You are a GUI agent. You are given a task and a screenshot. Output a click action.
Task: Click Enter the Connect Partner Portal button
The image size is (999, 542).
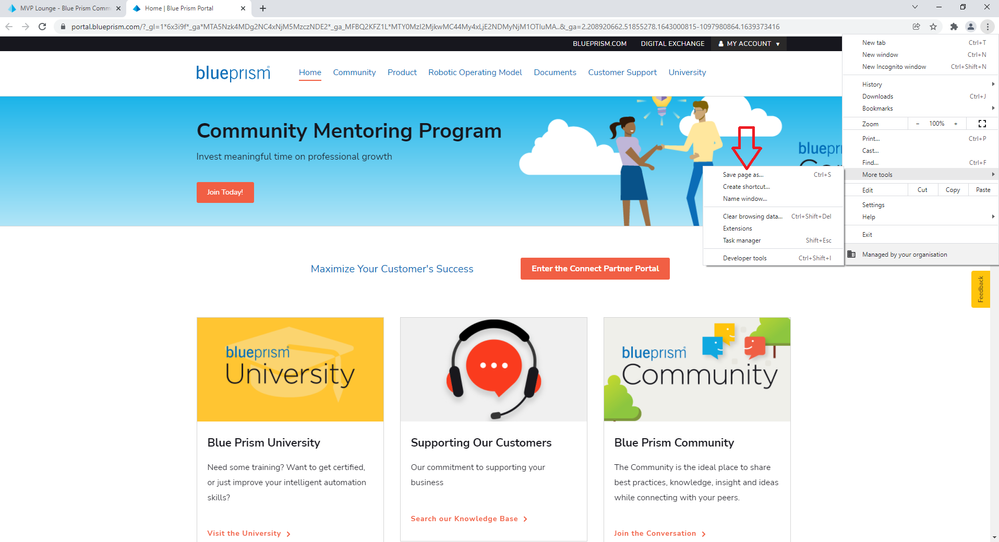[x=595, y=269]
